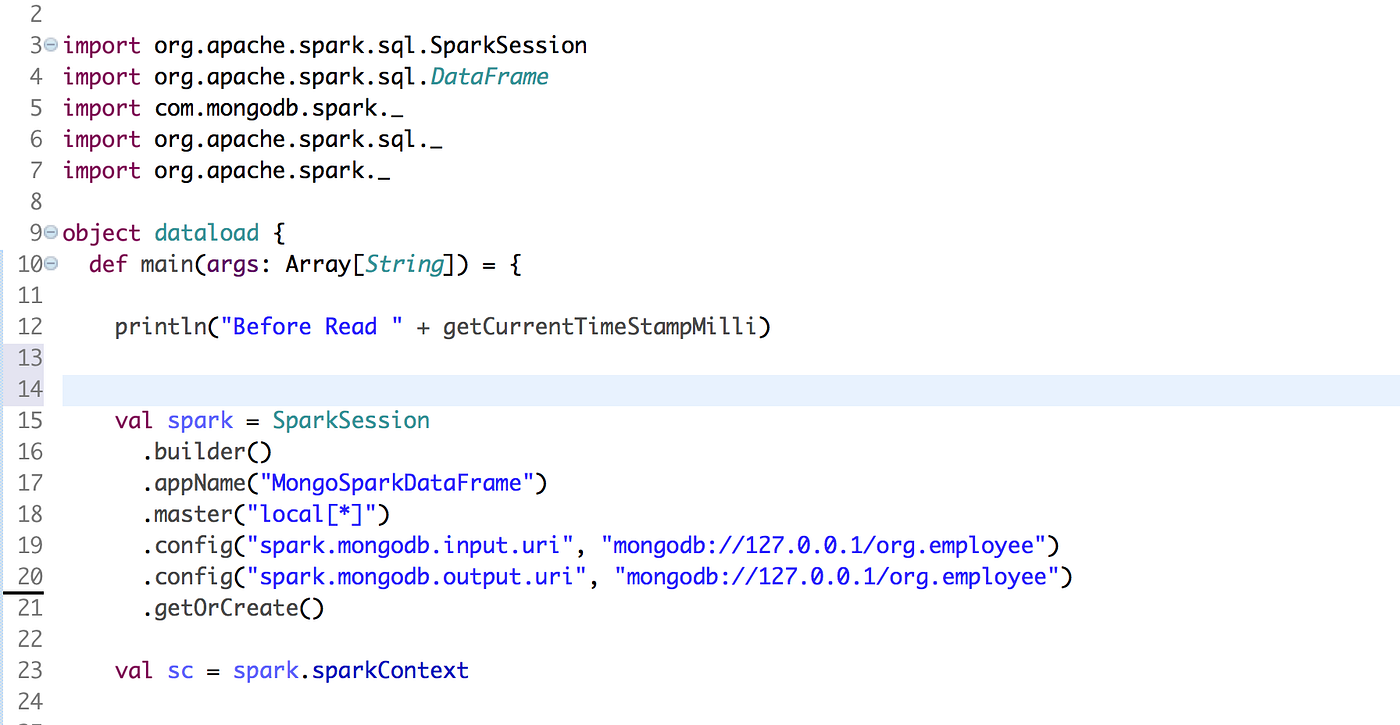Place cursor on the empty highlighted line 14
Image resolution: width=1400 pixels, height=725 pixels.
(x=300, y=389)
